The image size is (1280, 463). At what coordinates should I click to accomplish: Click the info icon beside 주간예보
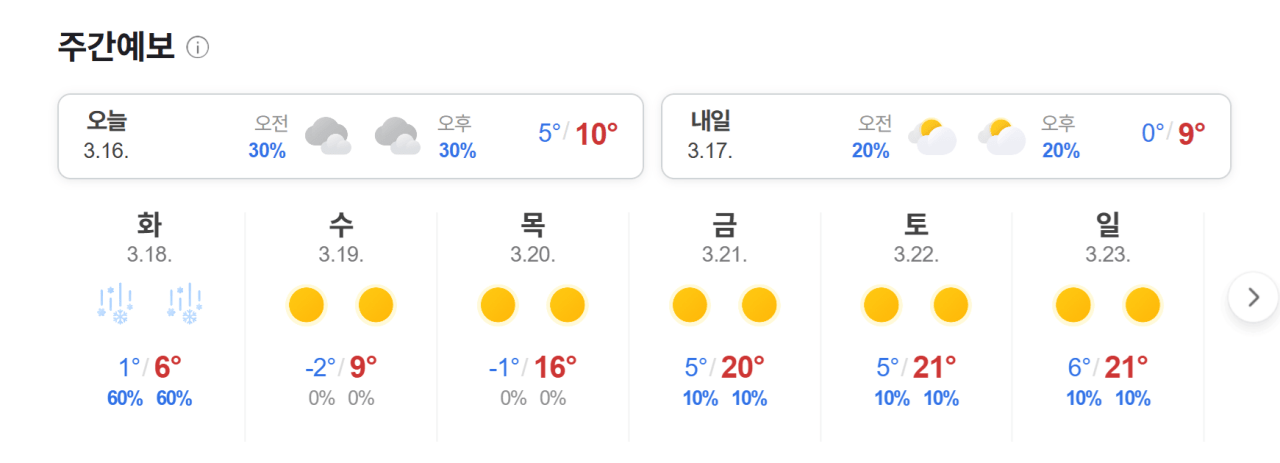pos(198,47)
